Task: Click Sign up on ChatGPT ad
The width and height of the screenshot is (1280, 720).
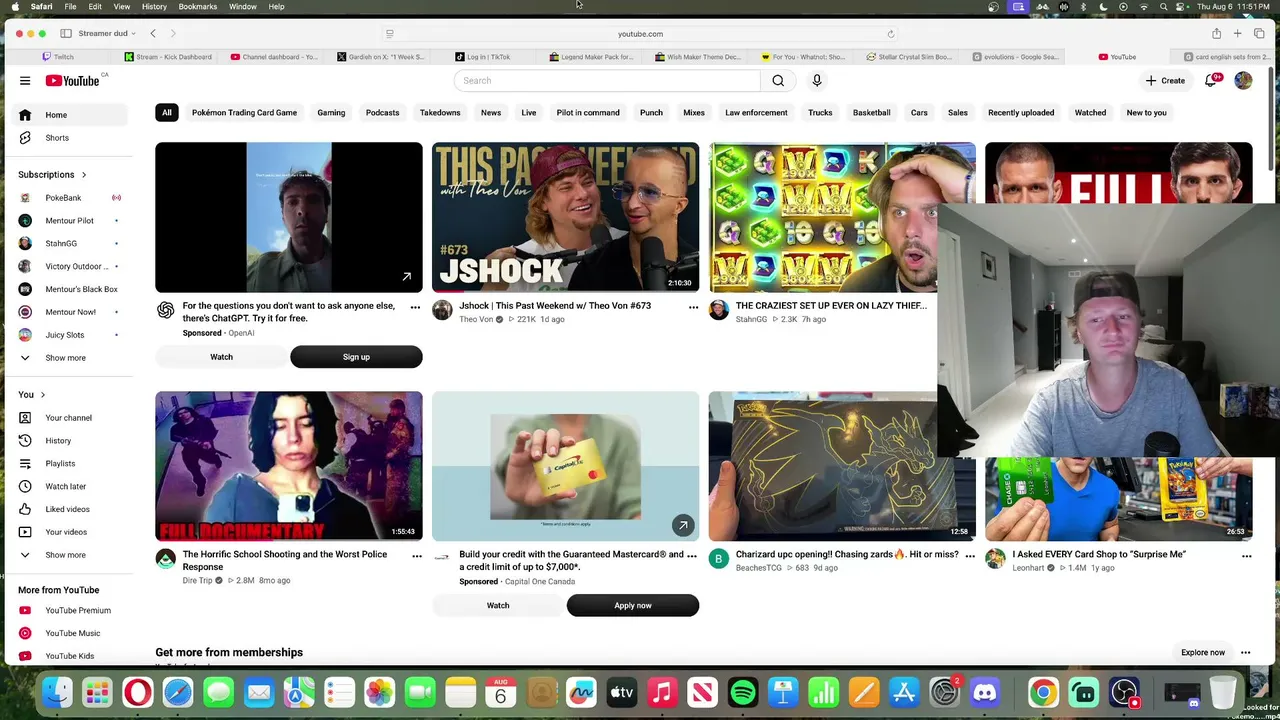Action: coord(356,357)
